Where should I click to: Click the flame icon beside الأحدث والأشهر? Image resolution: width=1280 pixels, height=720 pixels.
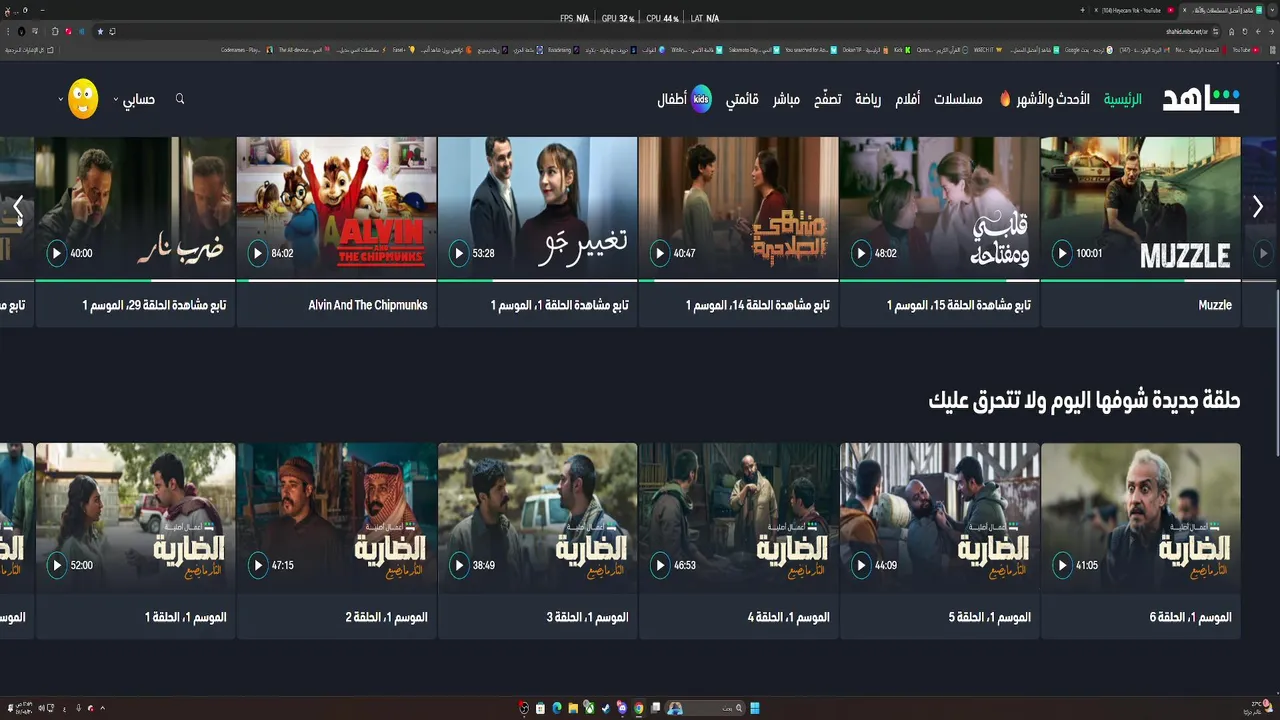click(x=1005, y=99)
